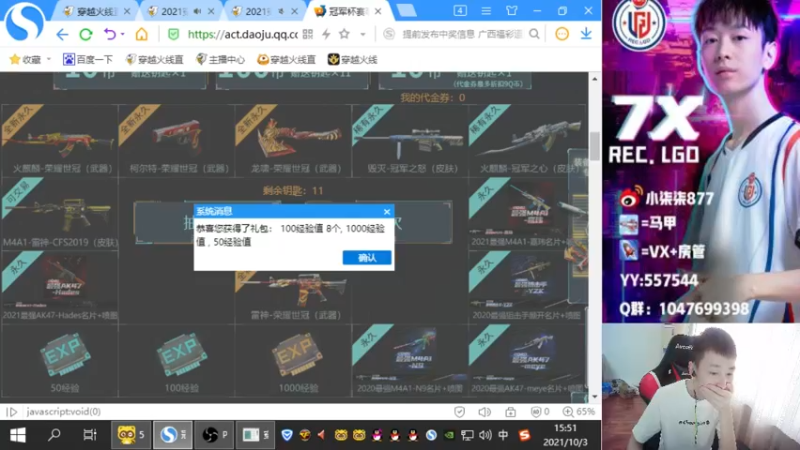Click 确认 in the system message dialog

[x=367, y=258]
